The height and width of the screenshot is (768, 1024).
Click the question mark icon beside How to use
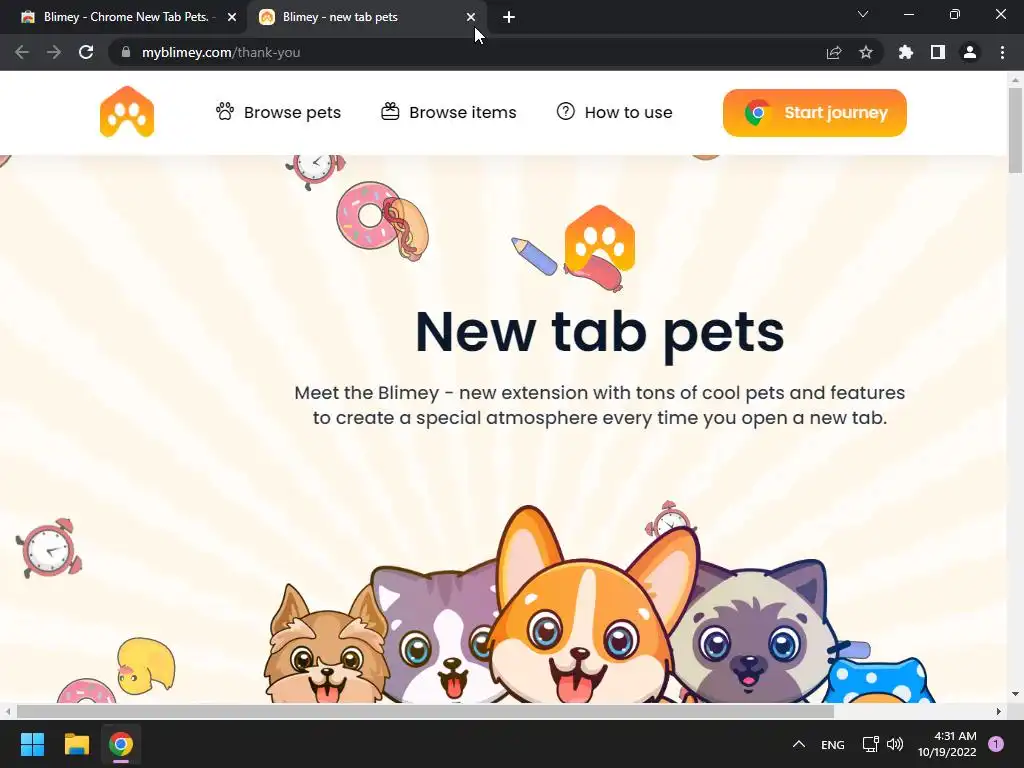[x=566, y=111]
